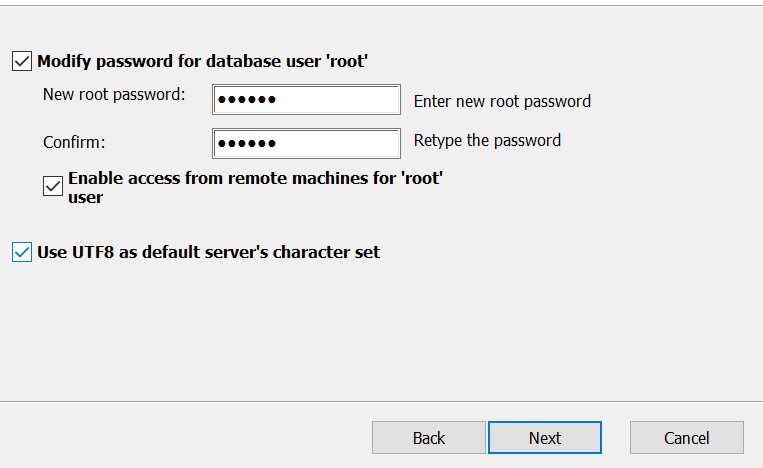
Task: Click the 'Use UTF8 as default server's character set' label
Action: click(208, 252)
